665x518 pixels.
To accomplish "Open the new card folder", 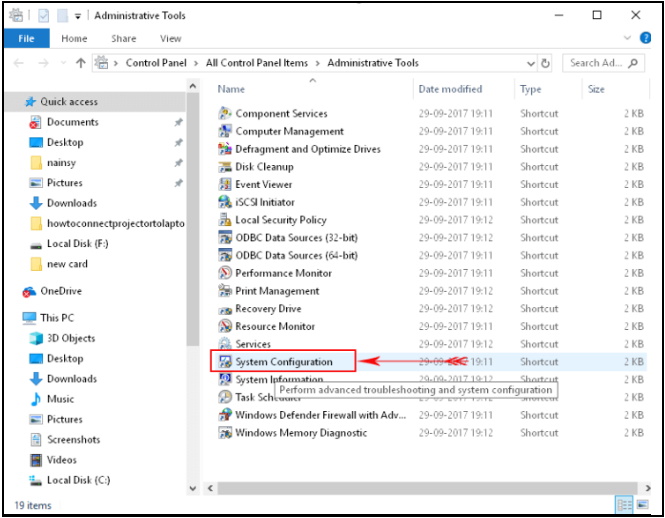I will point(67,264).
